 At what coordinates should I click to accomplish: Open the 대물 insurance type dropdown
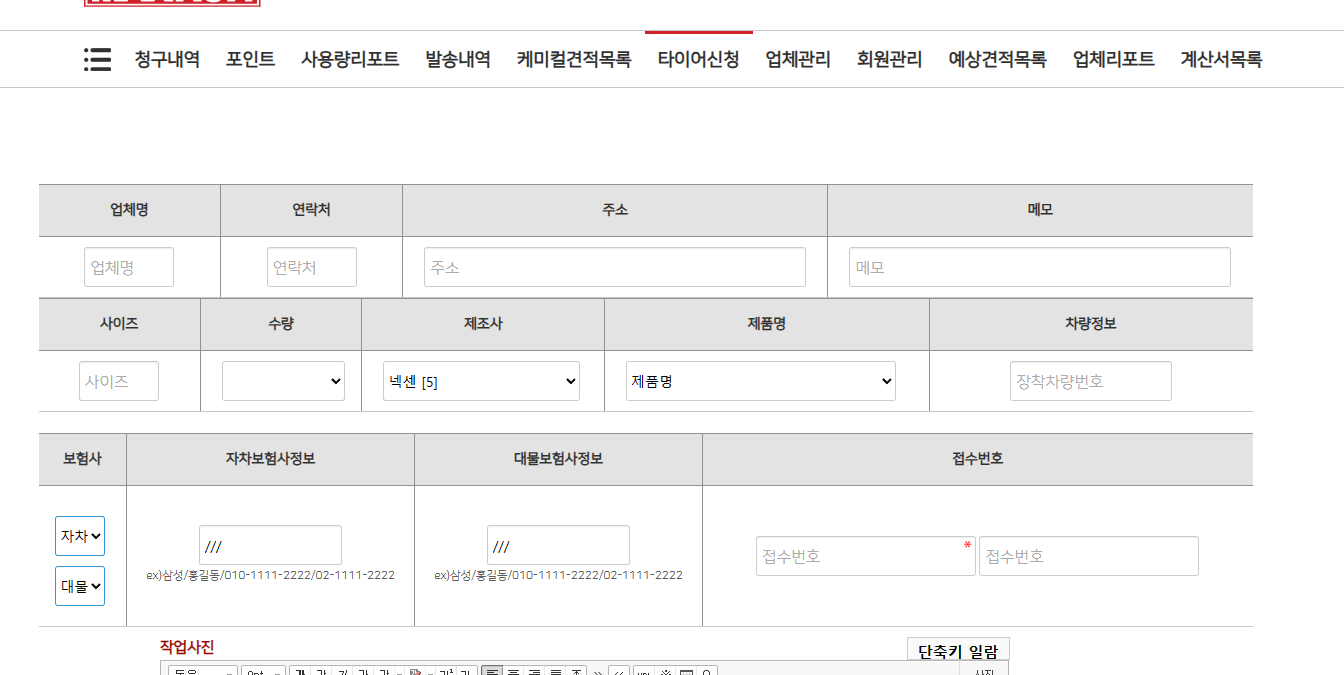pos(80,586)
